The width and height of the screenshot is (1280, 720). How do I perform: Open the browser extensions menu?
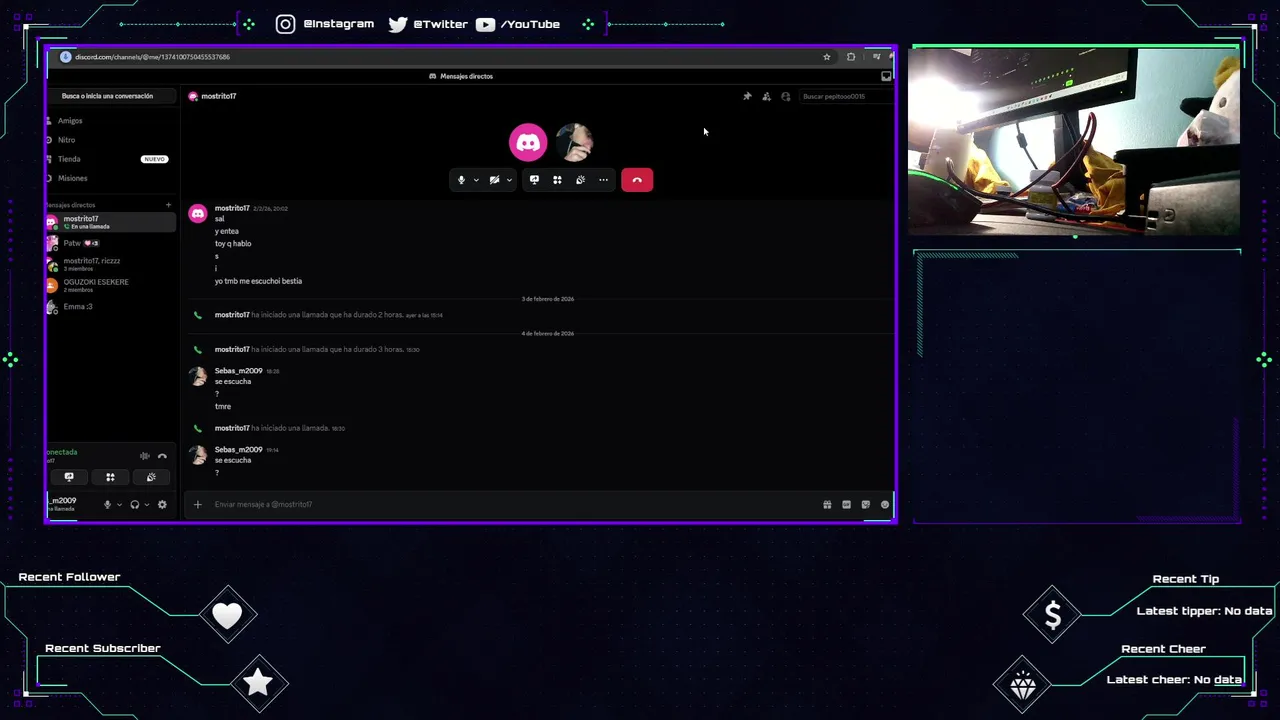coord(851,57)
